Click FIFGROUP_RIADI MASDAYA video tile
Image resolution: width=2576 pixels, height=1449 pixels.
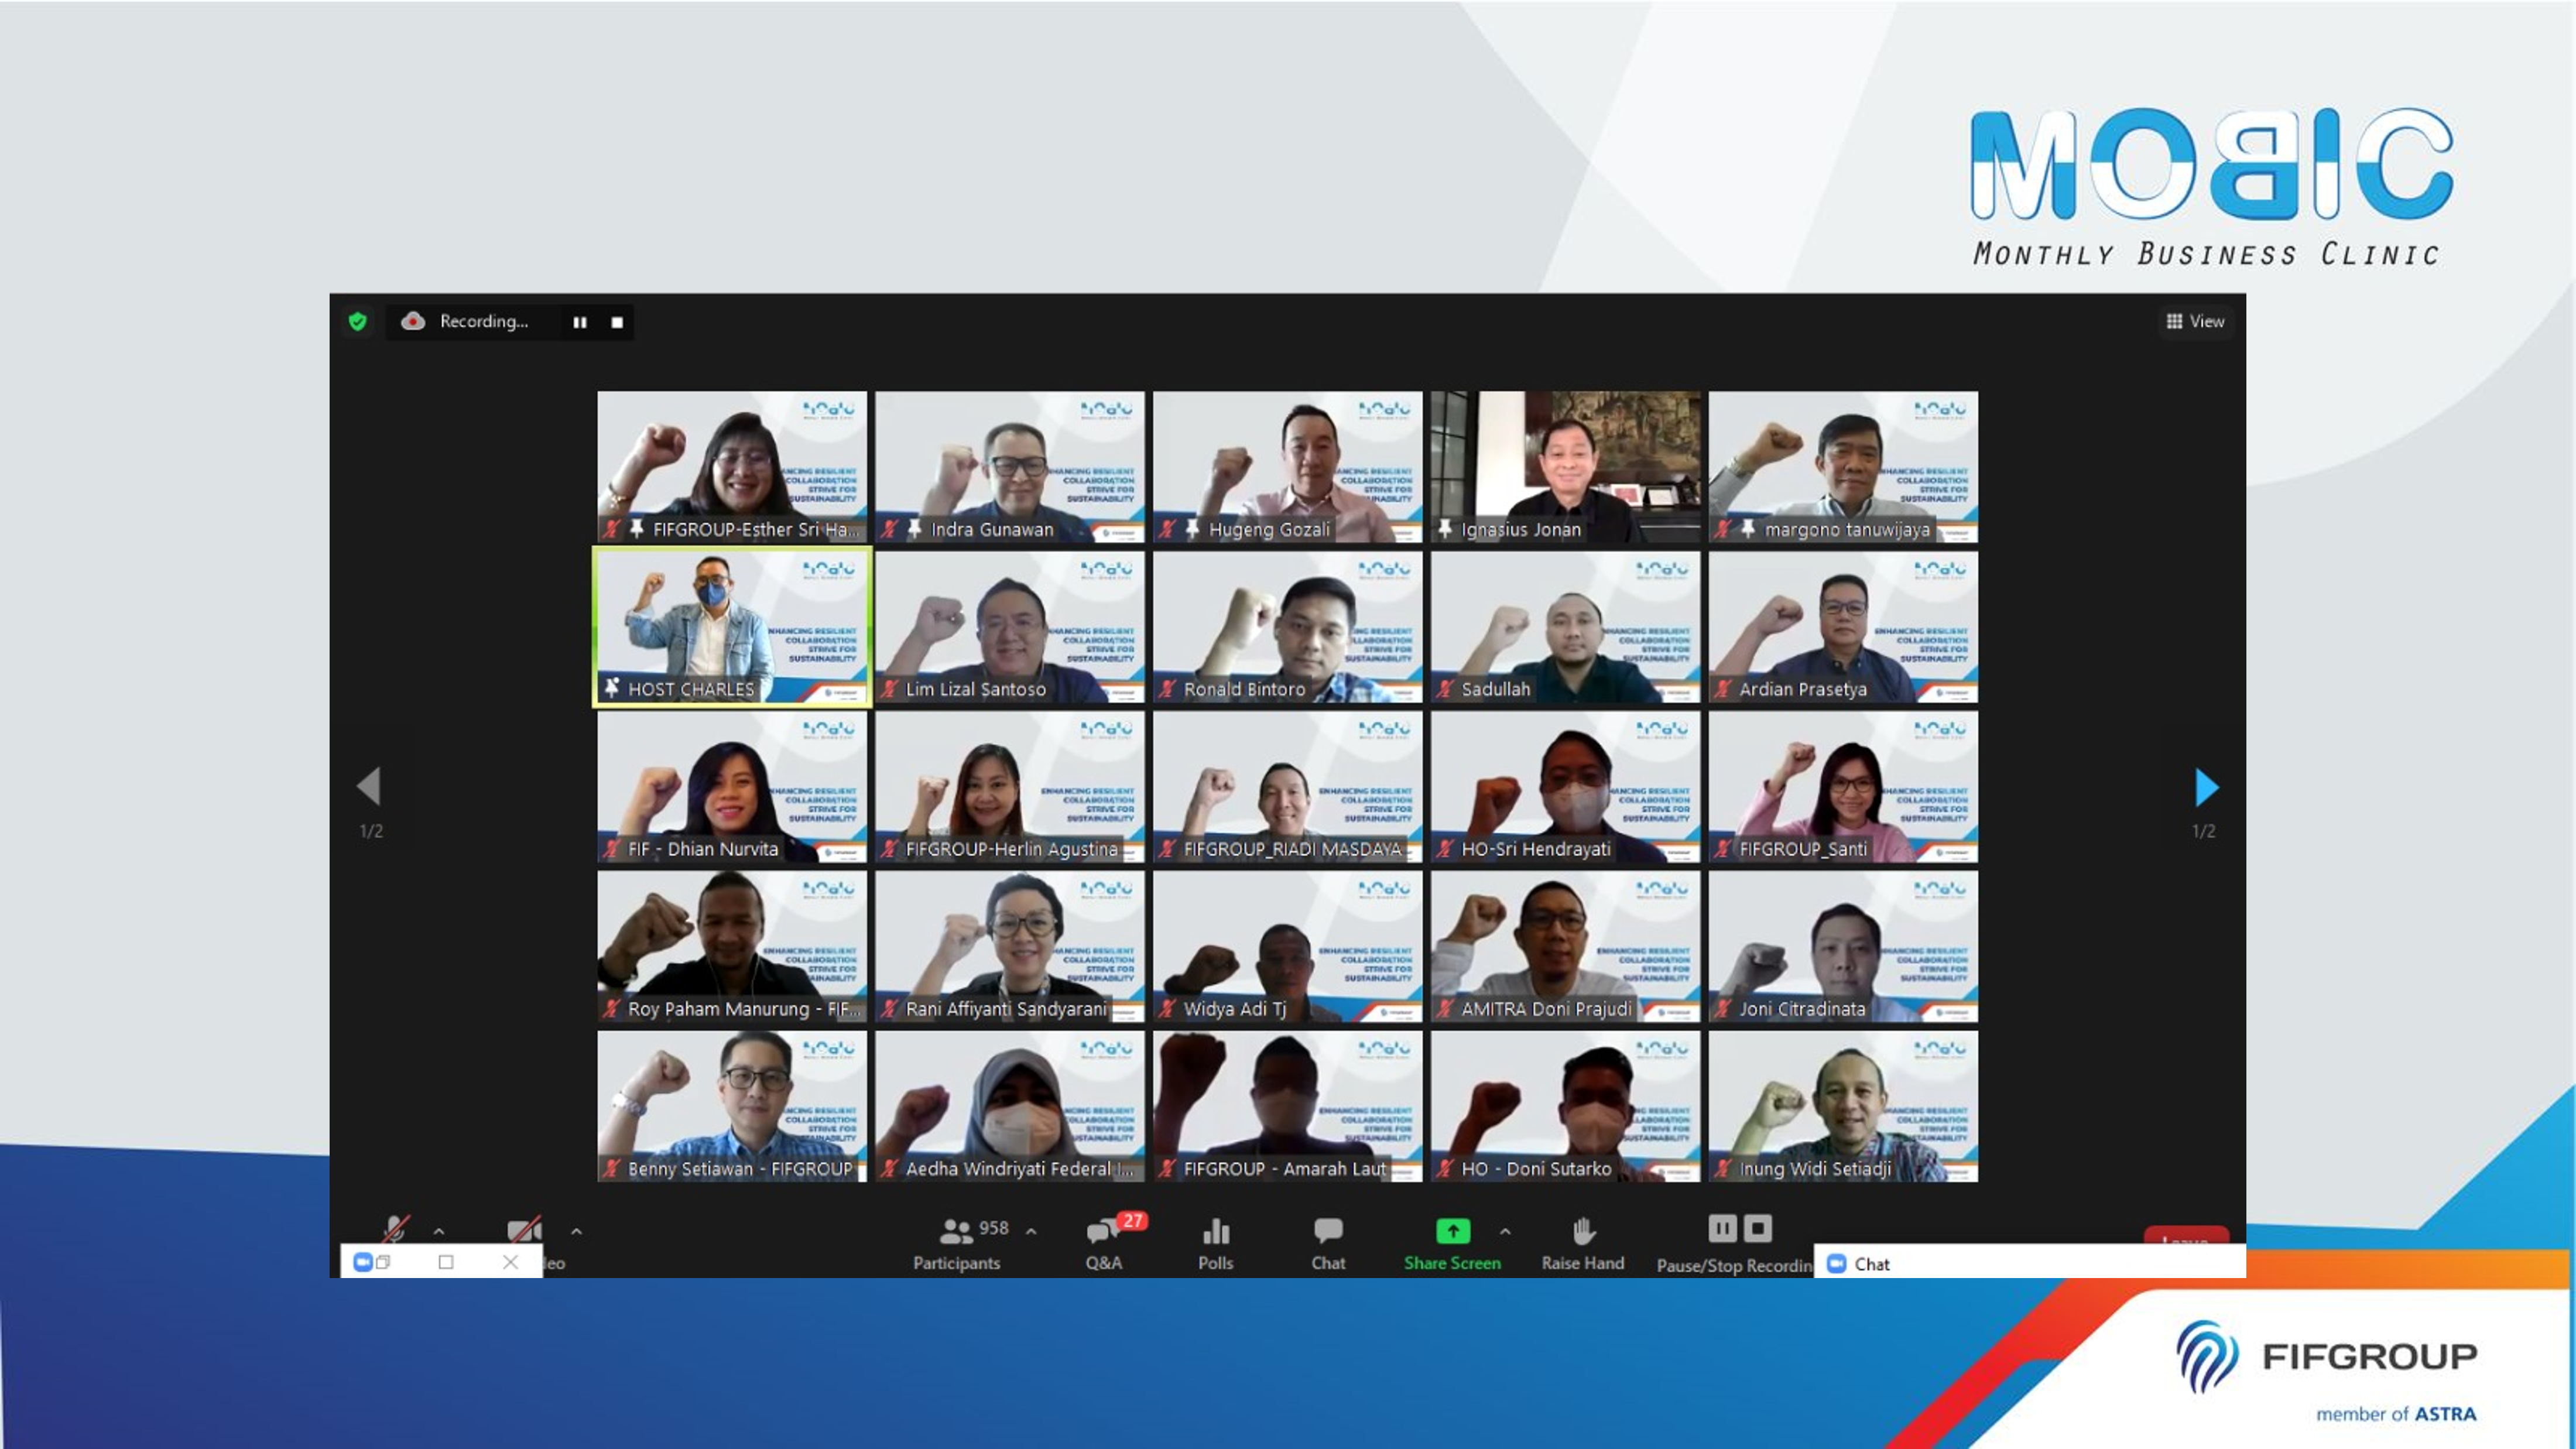pyautogui.click(x=1287, y=787)
